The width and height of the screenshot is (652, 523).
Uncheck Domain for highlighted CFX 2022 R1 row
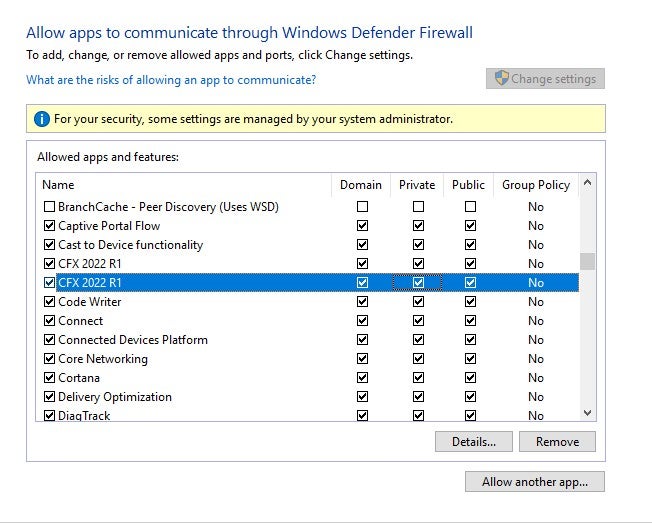pos(363,283)
